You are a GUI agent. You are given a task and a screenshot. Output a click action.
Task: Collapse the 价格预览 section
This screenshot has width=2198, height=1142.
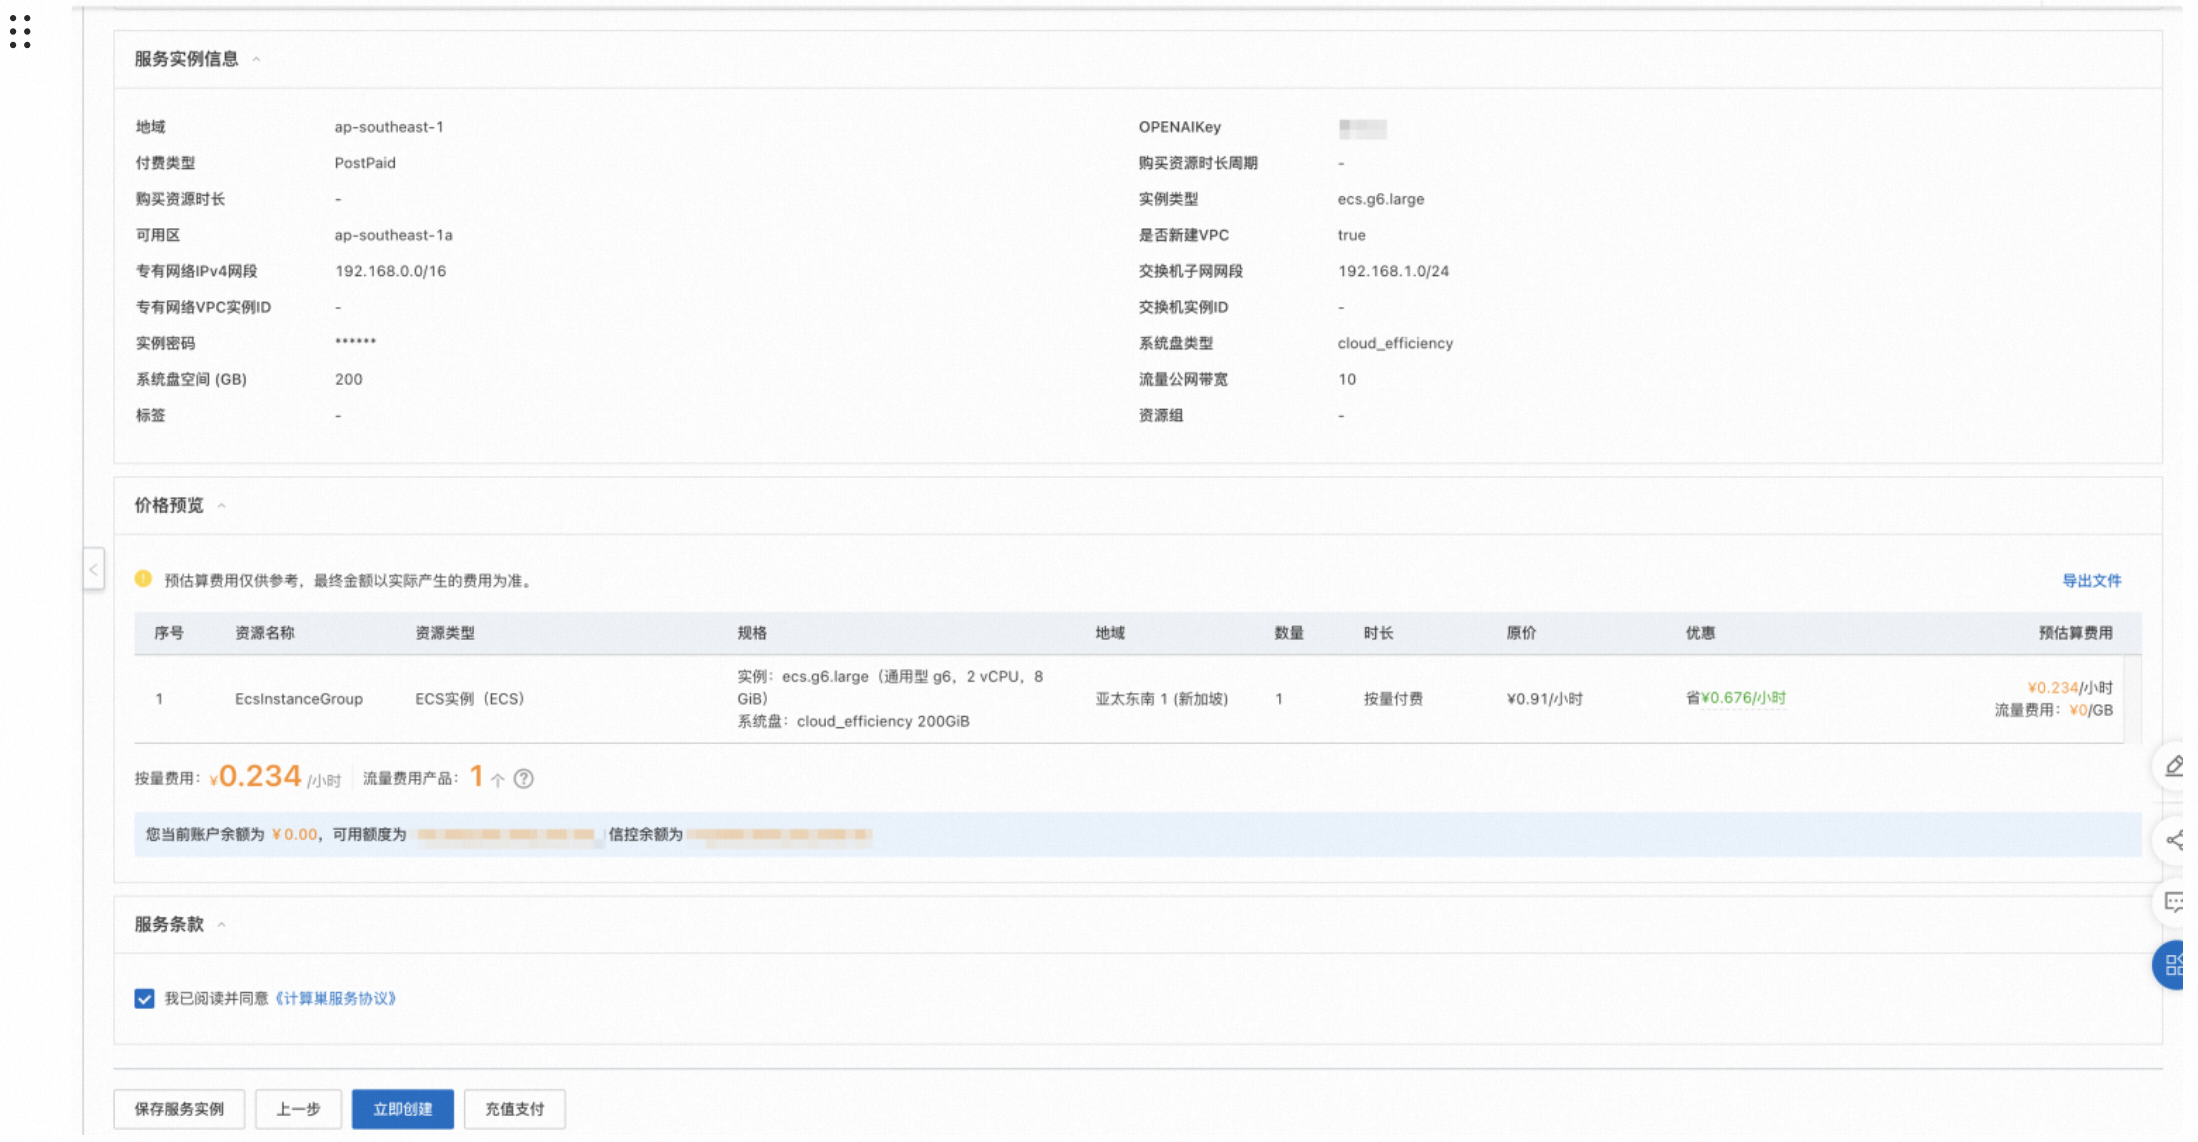pos(221,505)
